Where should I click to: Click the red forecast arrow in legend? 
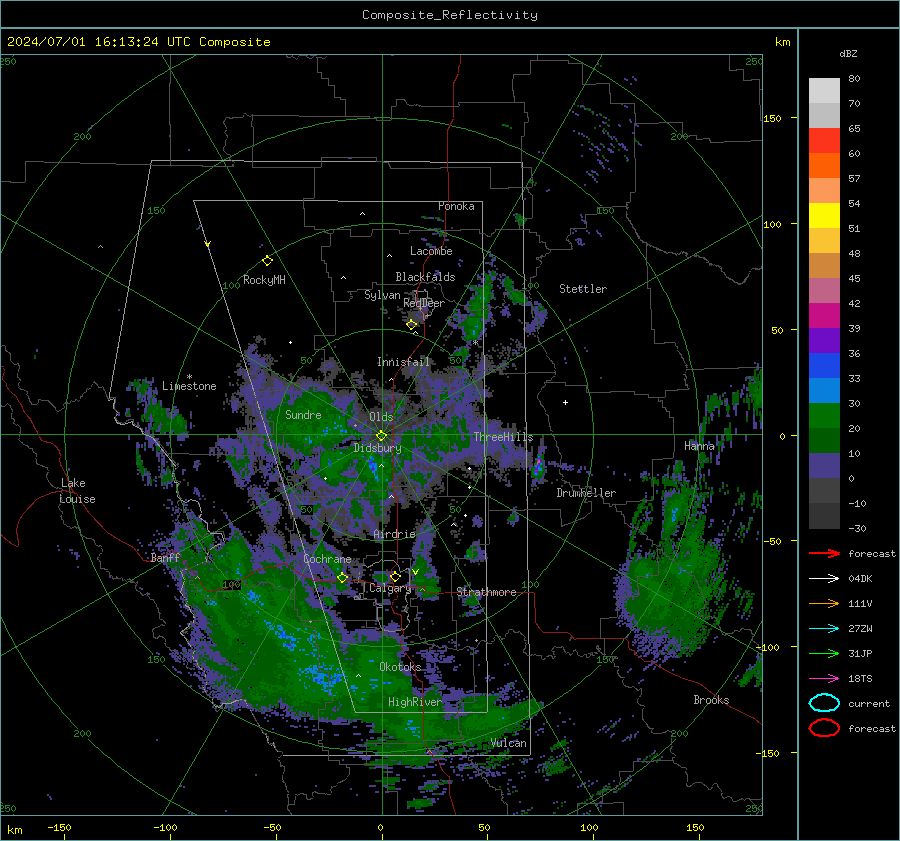pos(824,553)
